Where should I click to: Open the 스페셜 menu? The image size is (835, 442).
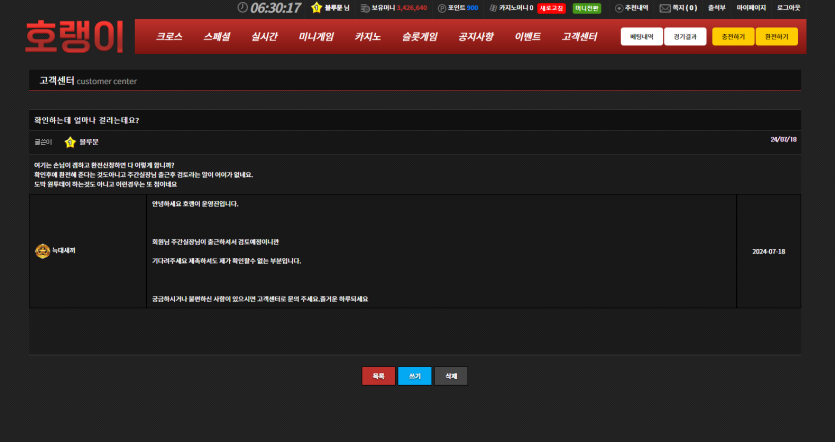[217, 37]
